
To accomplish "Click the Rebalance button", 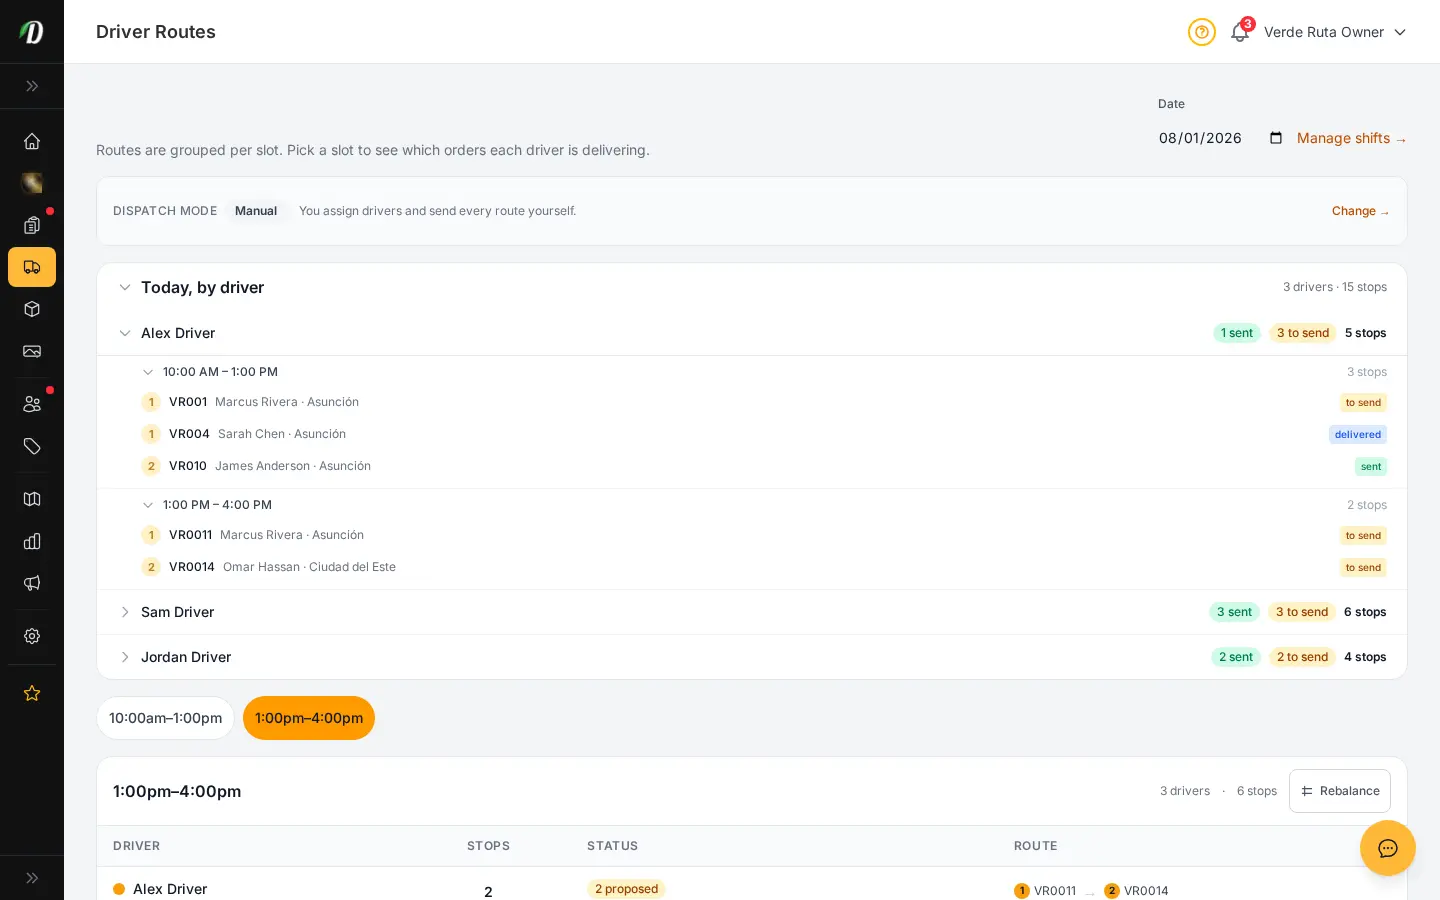I will coord(1340,791).
